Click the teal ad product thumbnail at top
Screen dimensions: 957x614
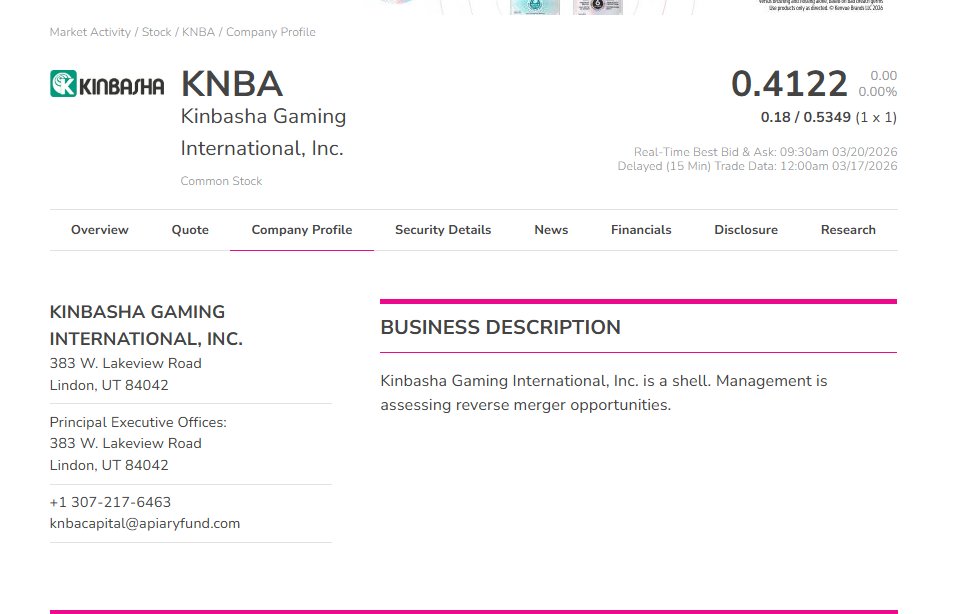coord(535,7)
